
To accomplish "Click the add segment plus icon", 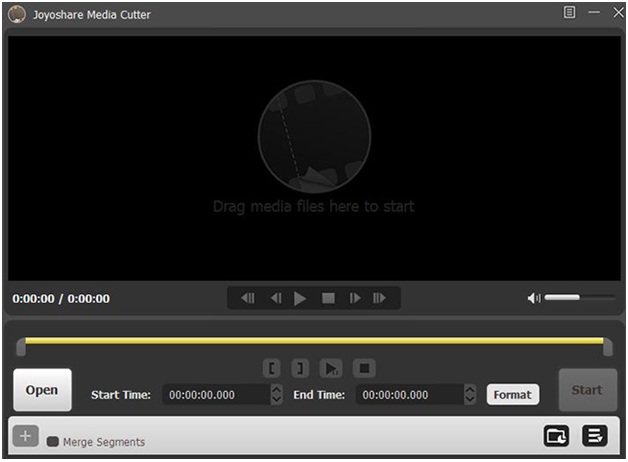I will [26, 436].
